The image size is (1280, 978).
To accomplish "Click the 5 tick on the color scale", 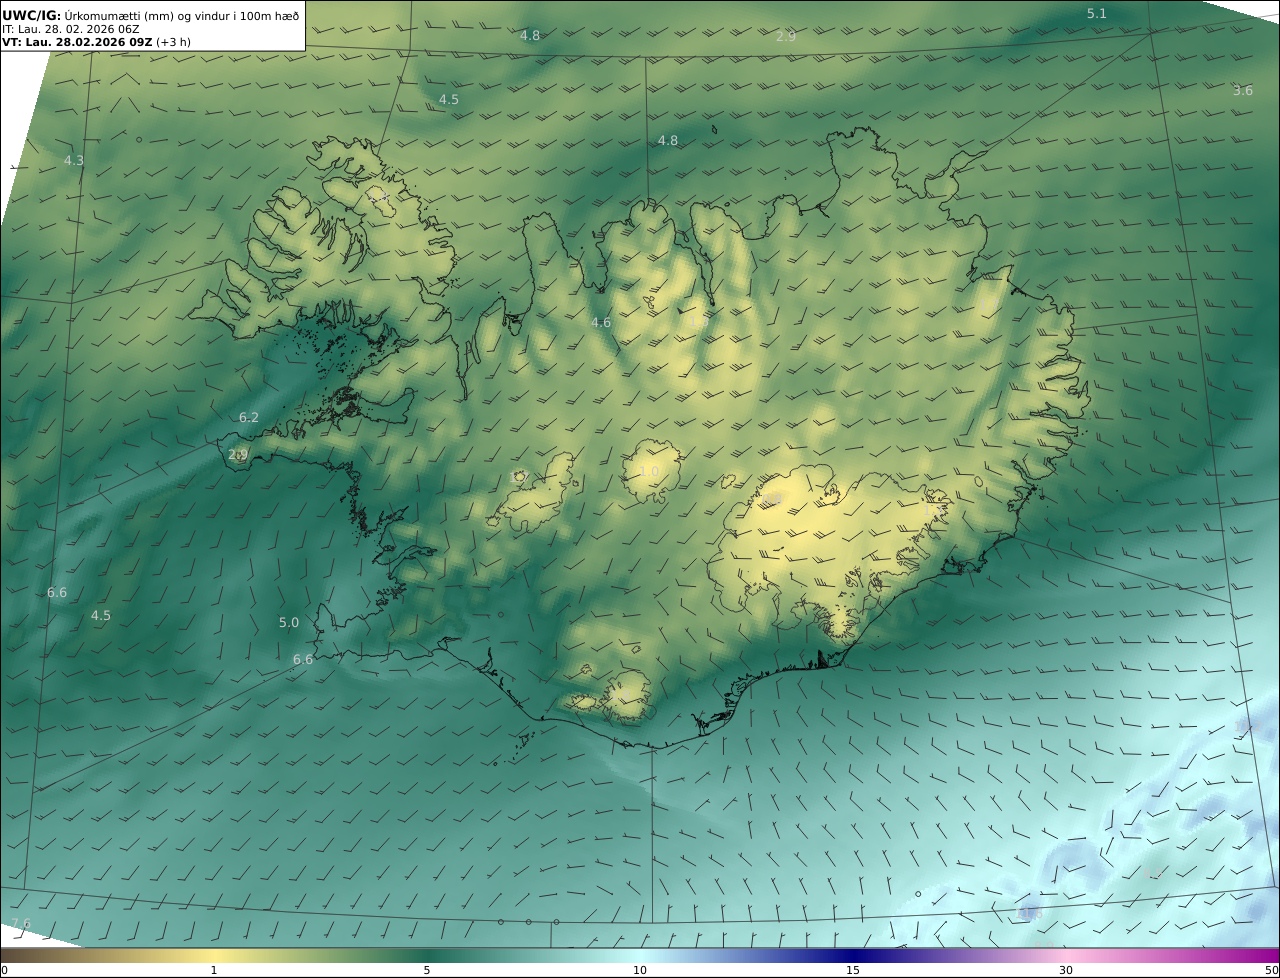I will coord(427,970).
